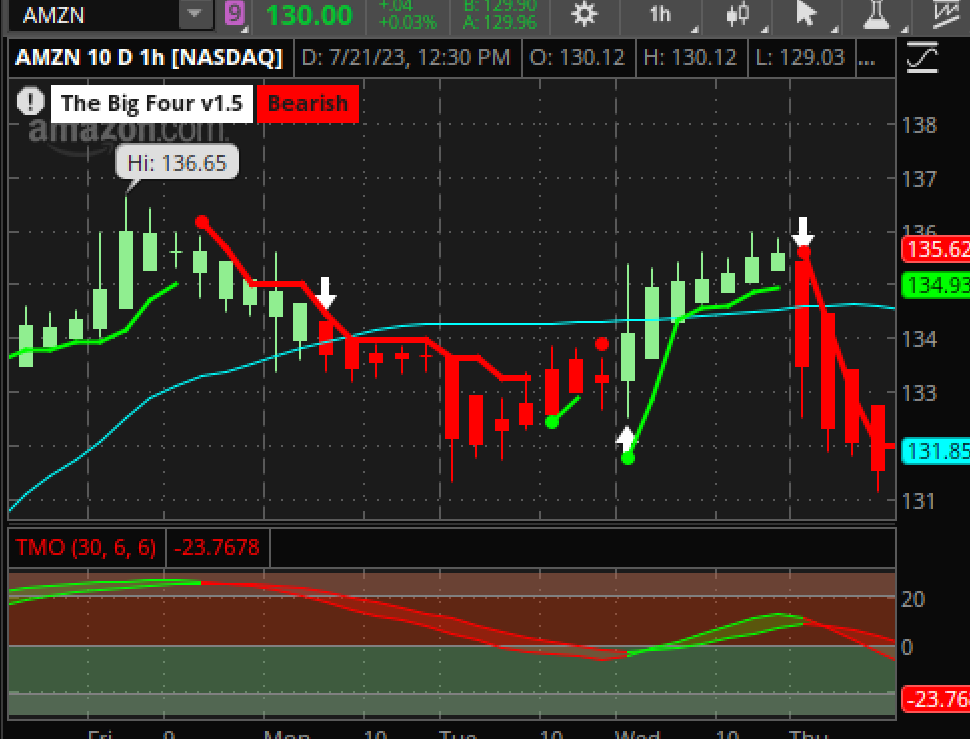970x739 pixels.
Task: Click the red Bearish label
Action: [307, 103]
